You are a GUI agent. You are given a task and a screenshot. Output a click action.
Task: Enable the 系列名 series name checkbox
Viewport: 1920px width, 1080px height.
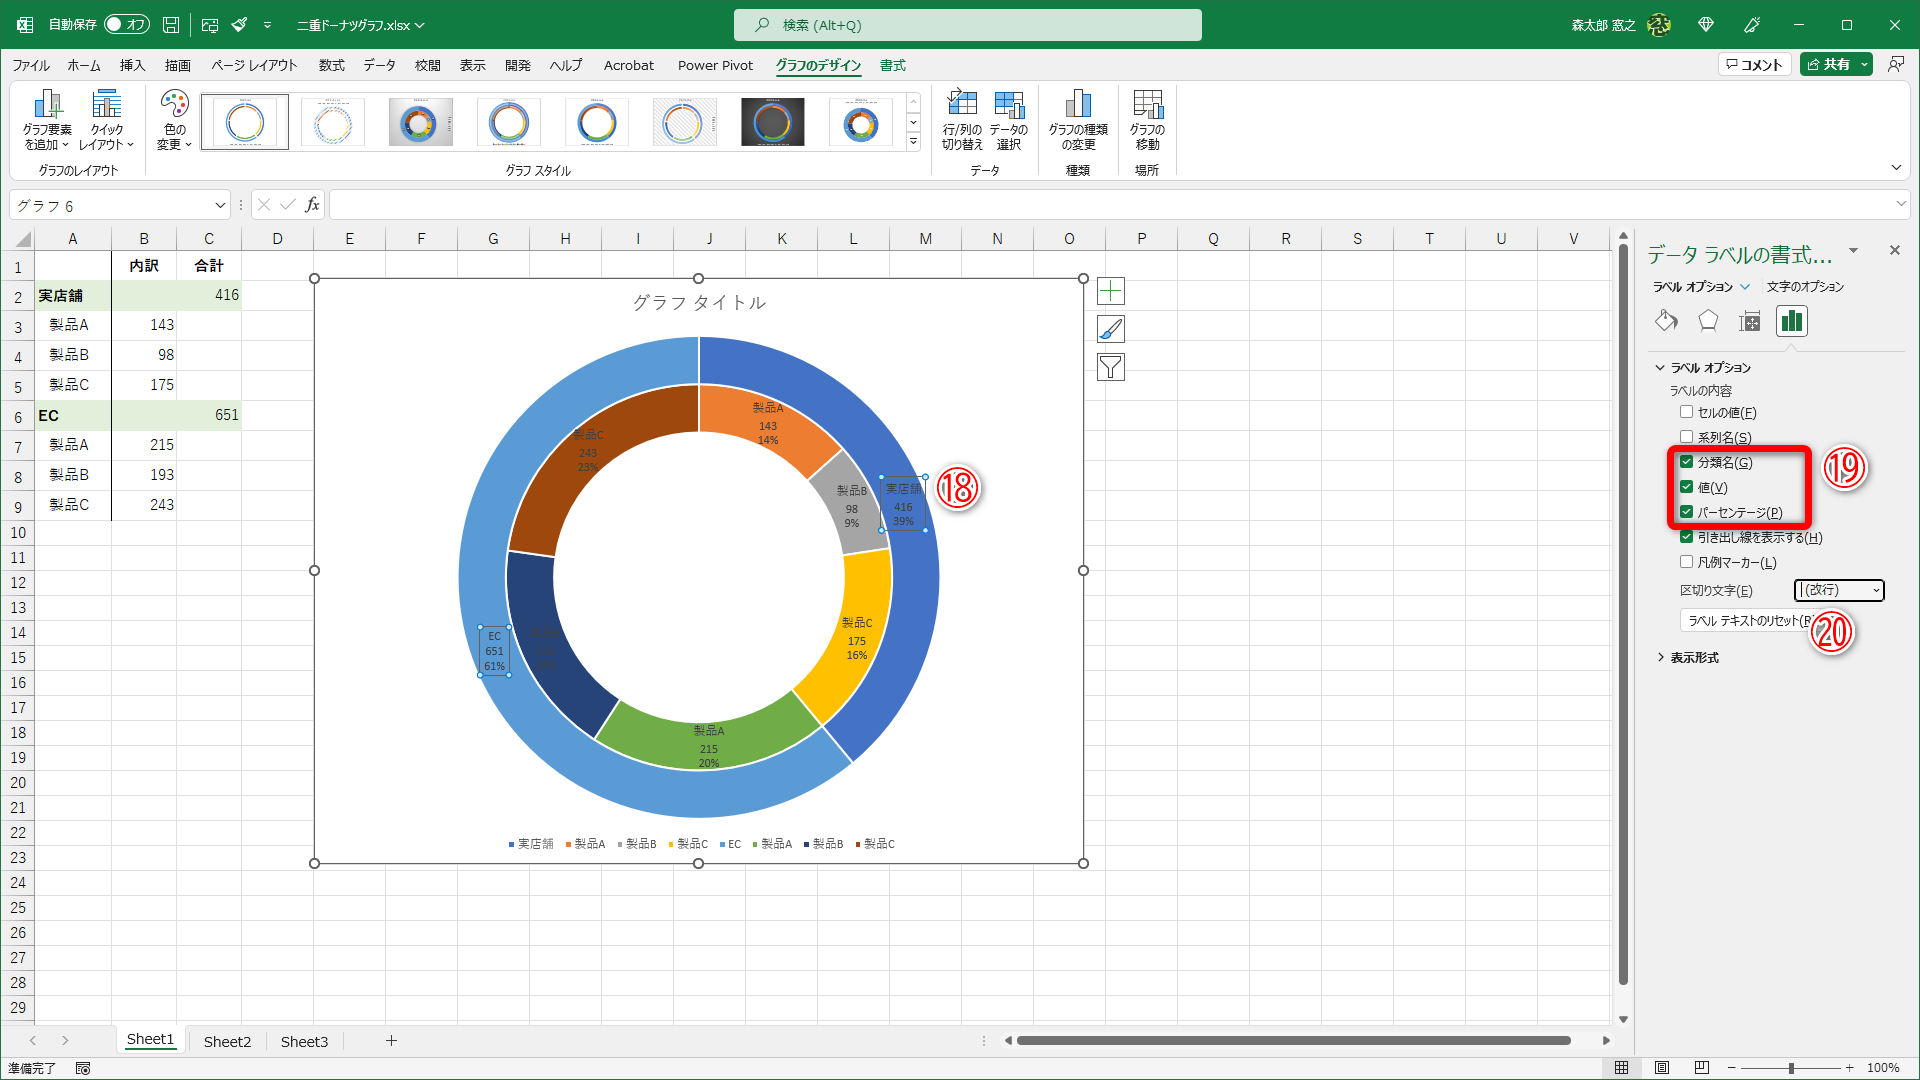pyautogui.click(x=1687, y=437)
